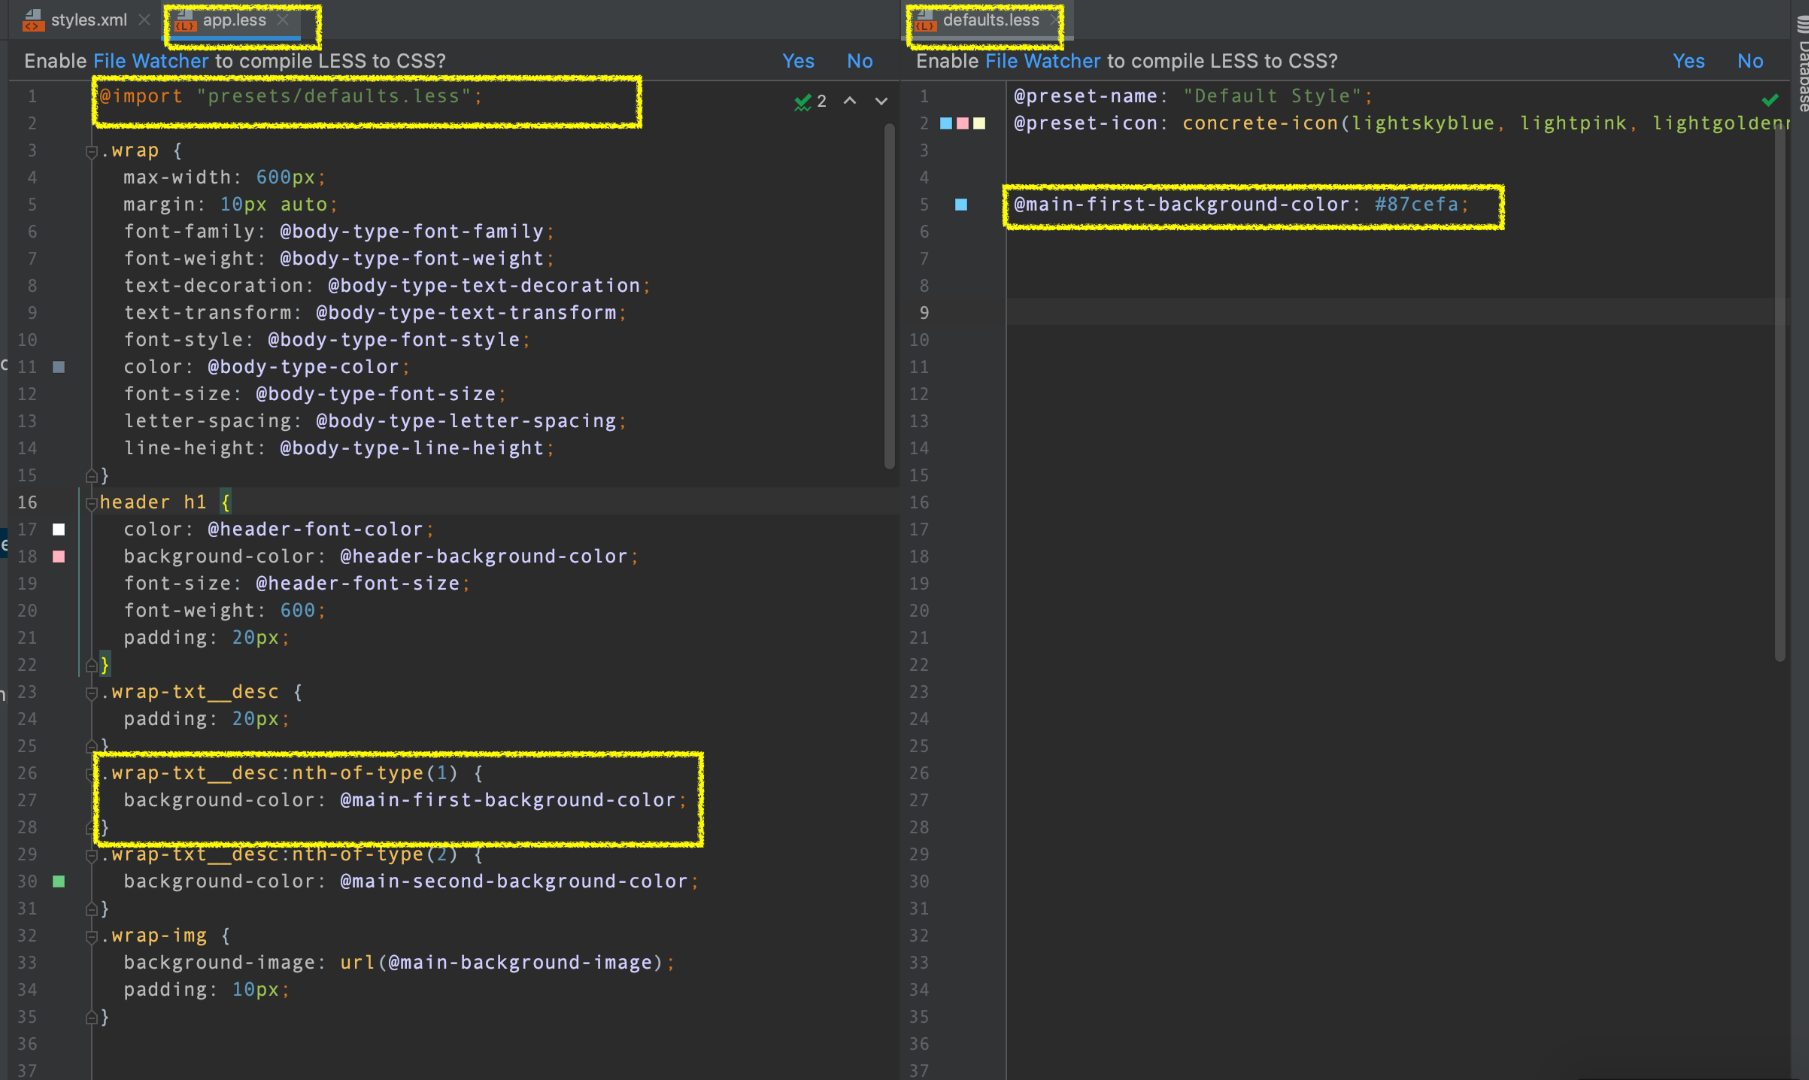
Task: Open the Database tool window
Action: 1802,64
